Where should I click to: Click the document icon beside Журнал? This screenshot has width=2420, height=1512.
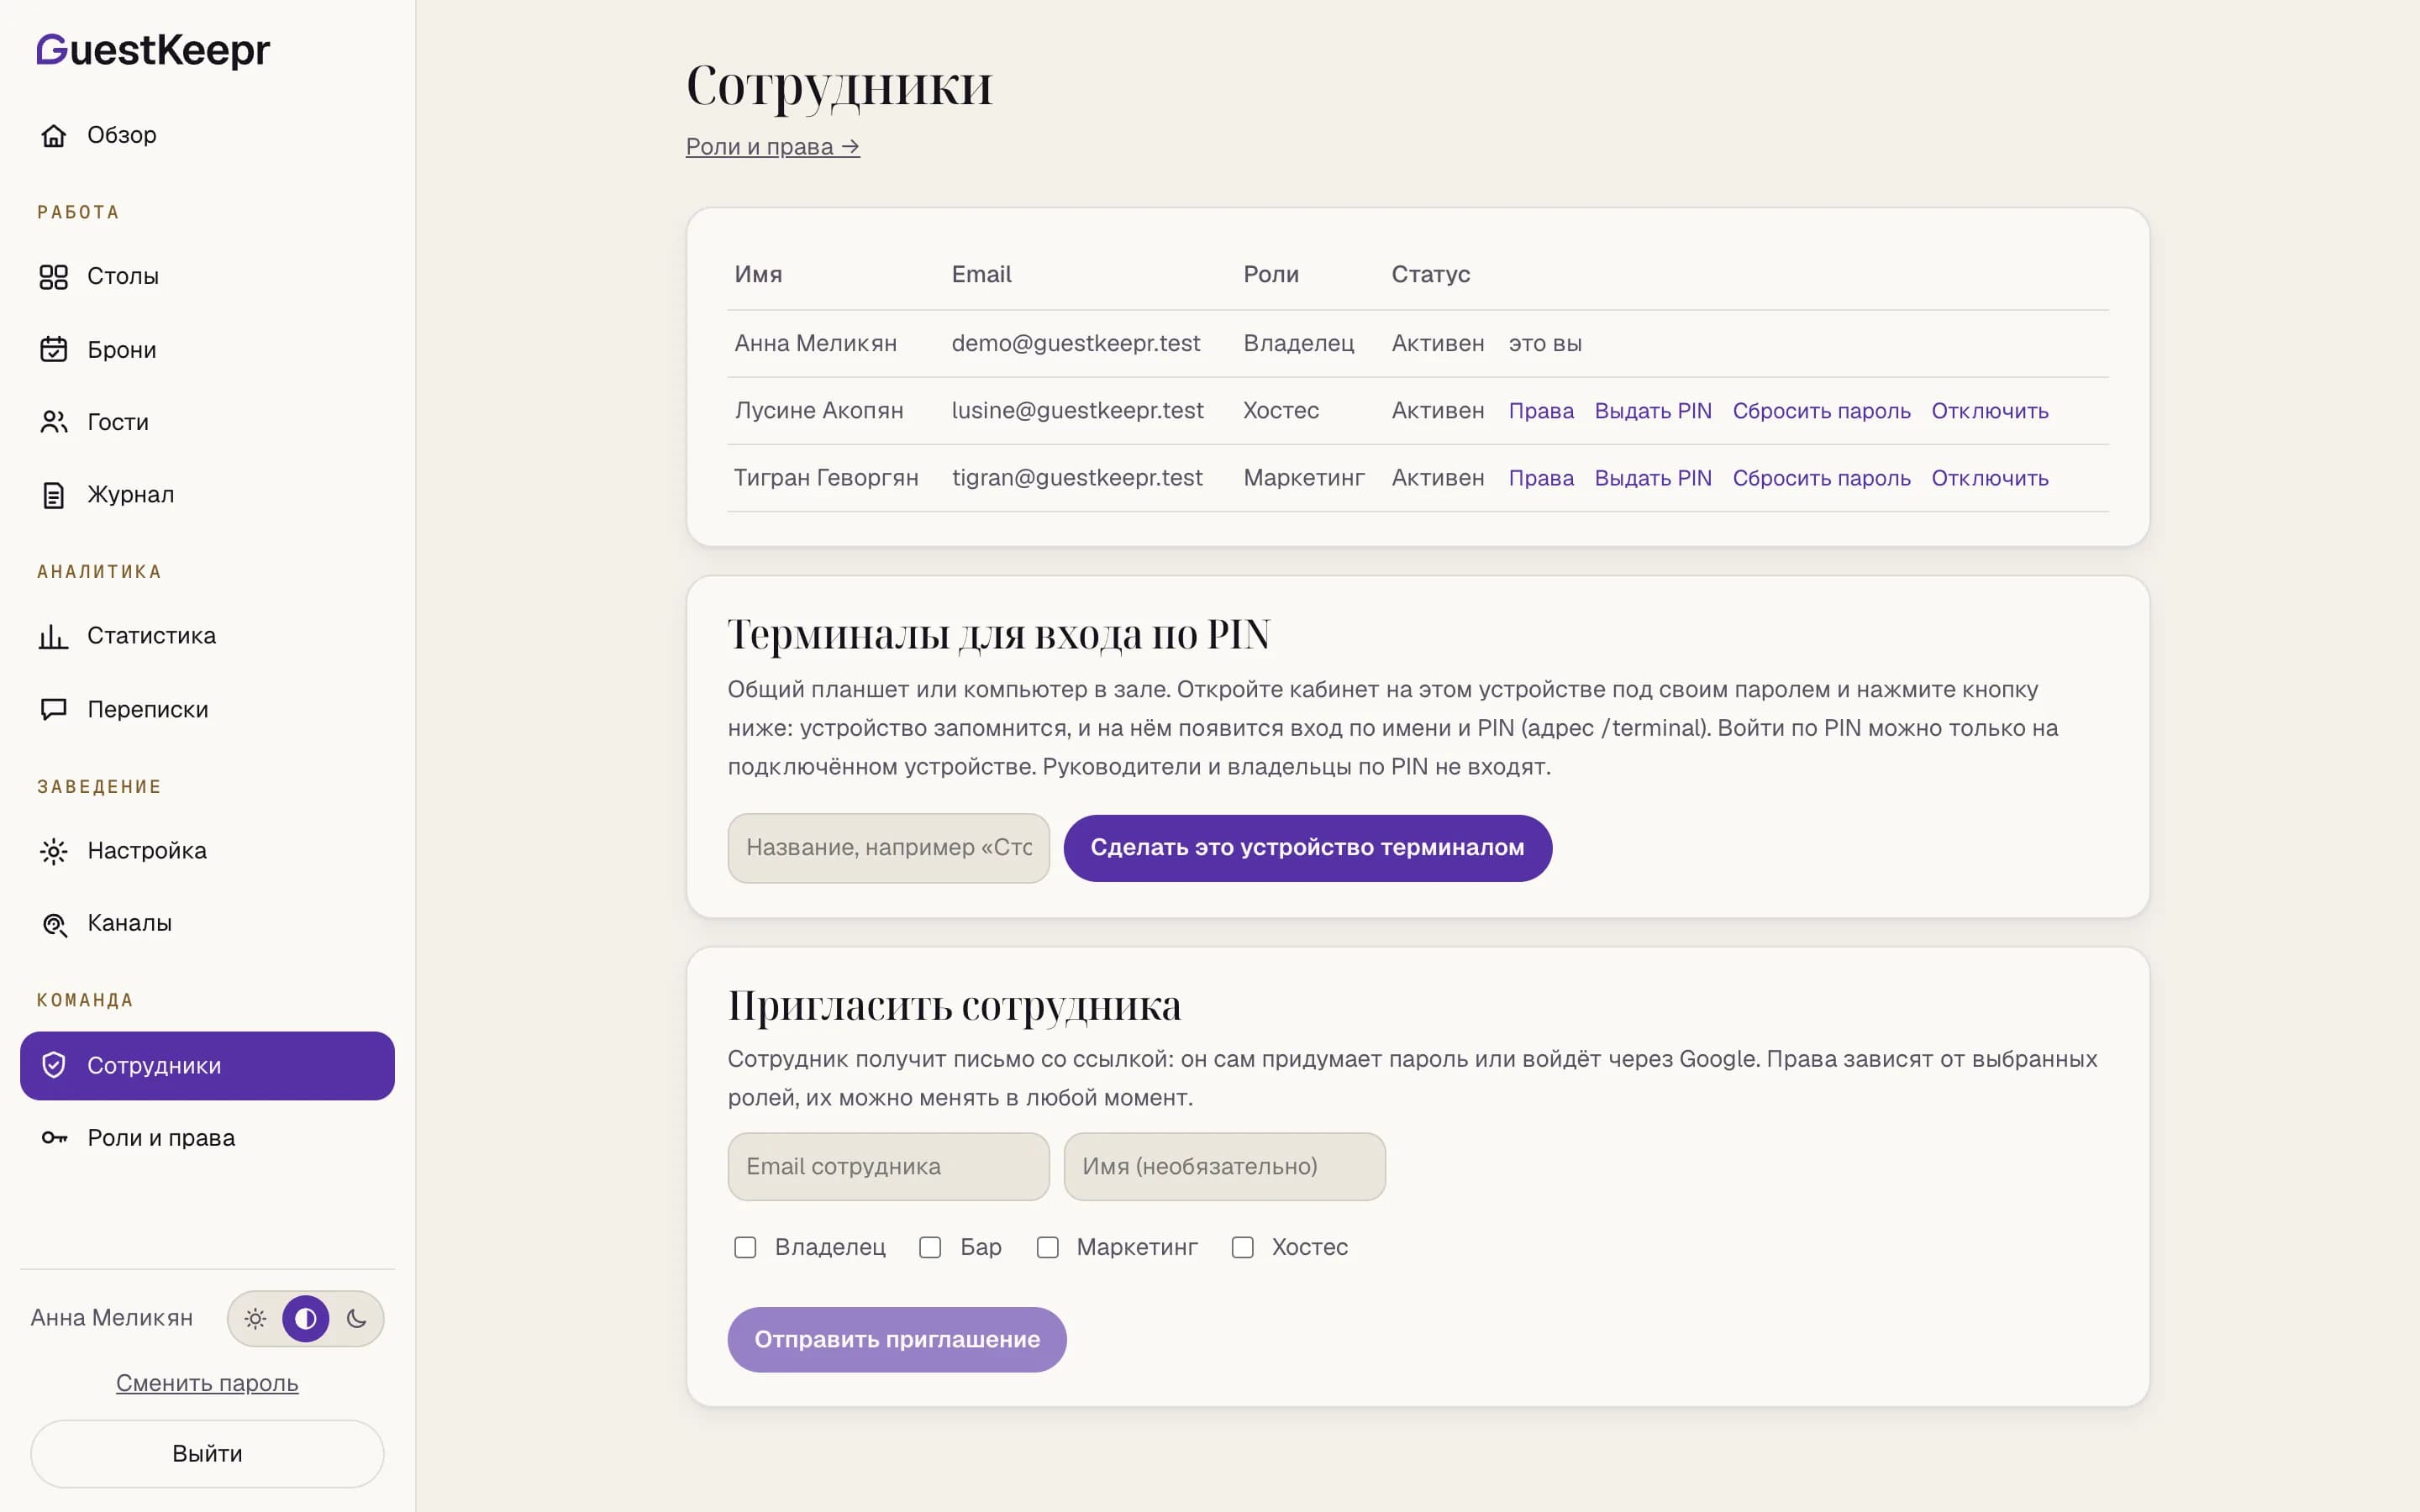(54, 495)
